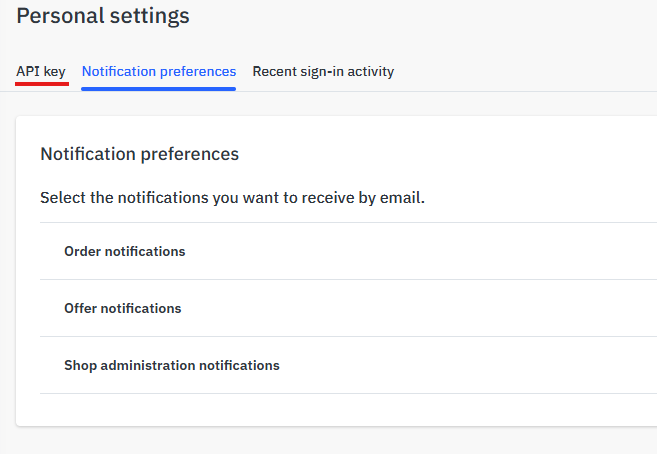Viewport: 657px width, 454px height.
Task: Click the word 'Offer' in Offer notifications
Action: tap(81, 308)
